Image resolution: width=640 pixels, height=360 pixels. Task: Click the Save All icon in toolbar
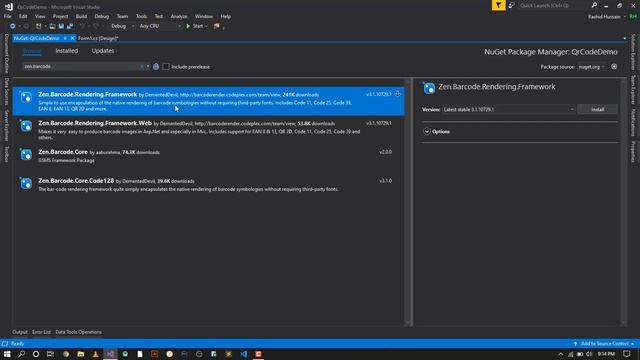point(70,26)
